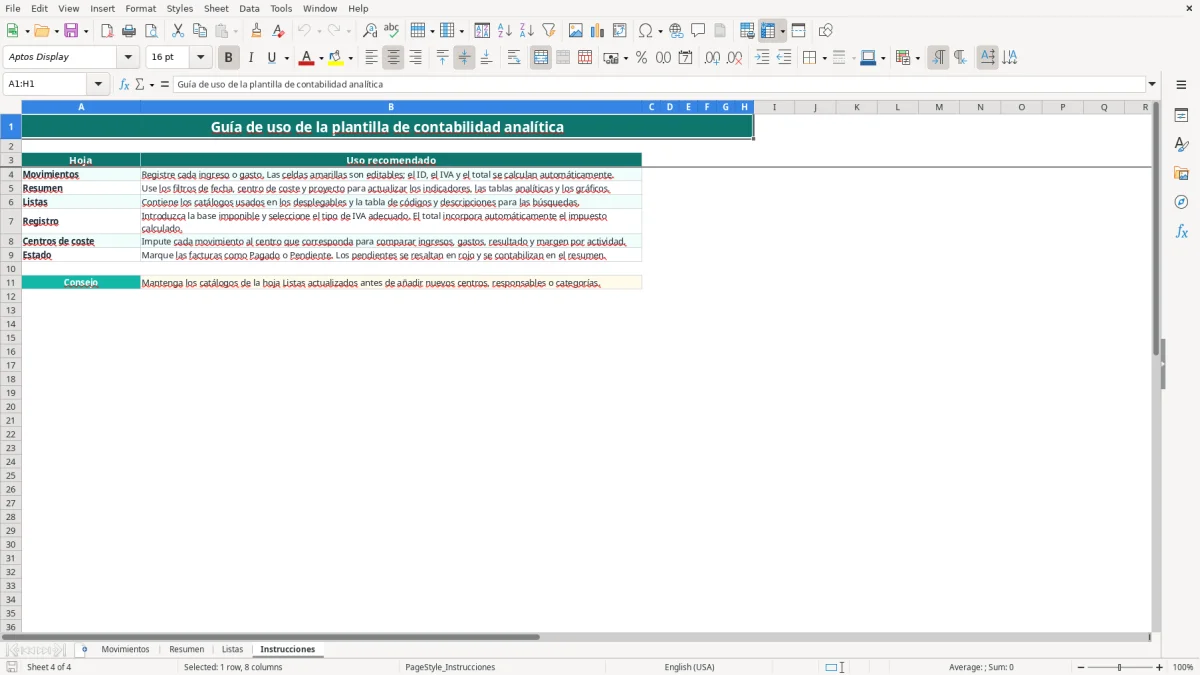Screen dimensions: 1200x675
Task: Switch to the Listas sheet tab
Action: point(232,650)
